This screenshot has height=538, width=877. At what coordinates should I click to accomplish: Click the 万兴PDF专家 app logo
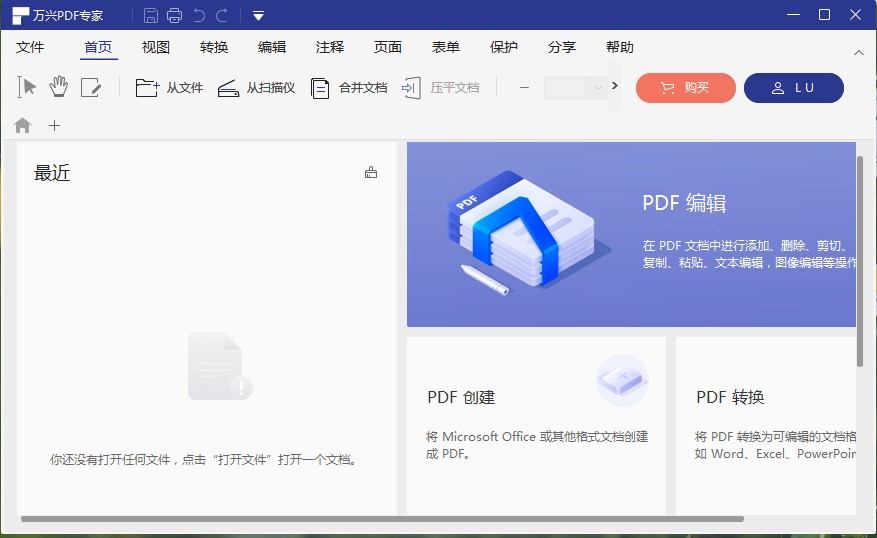(20, 16)
